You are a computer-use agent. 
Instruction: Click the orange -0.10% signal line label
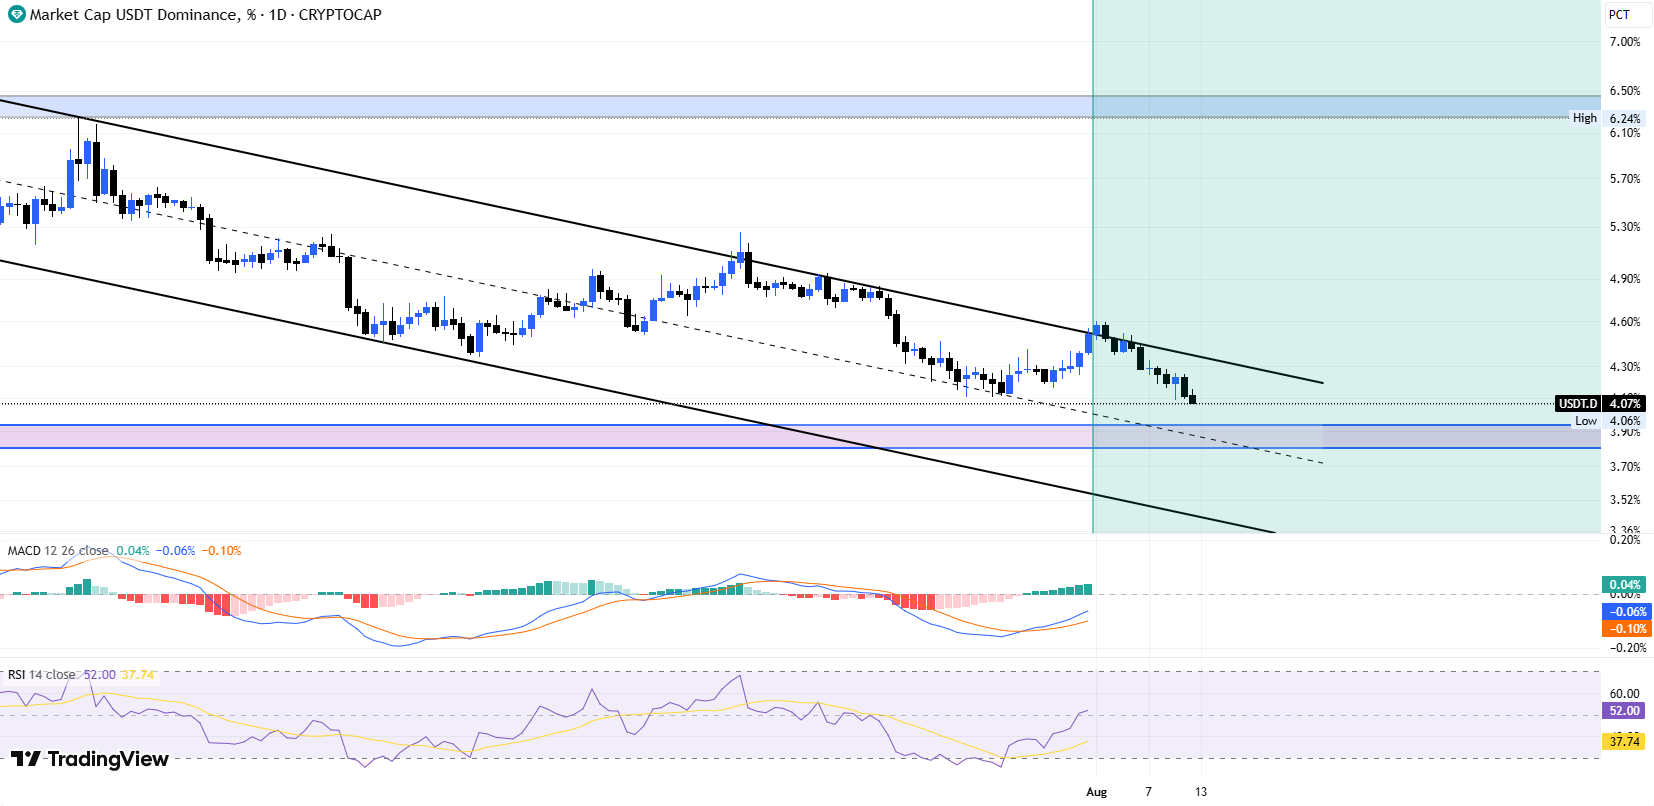[1626, 629]
